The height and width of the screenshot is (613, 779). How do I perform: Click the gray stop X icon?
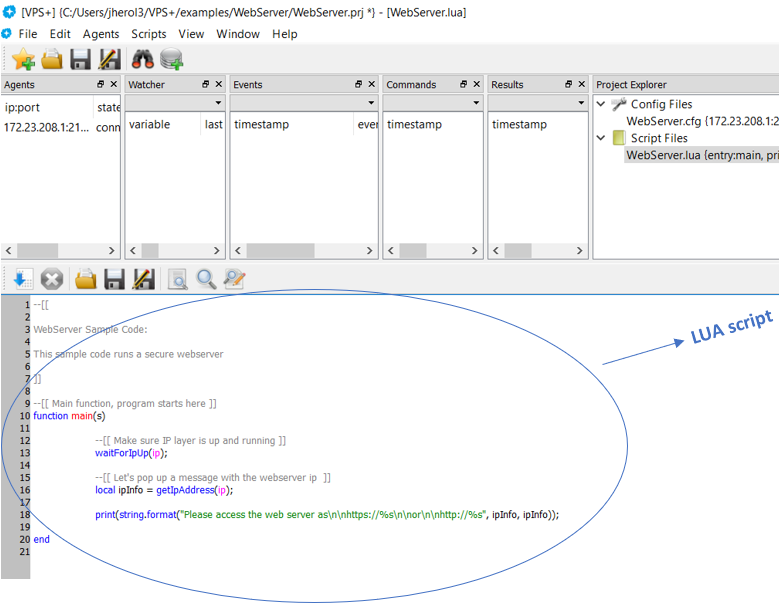[52, 279]
